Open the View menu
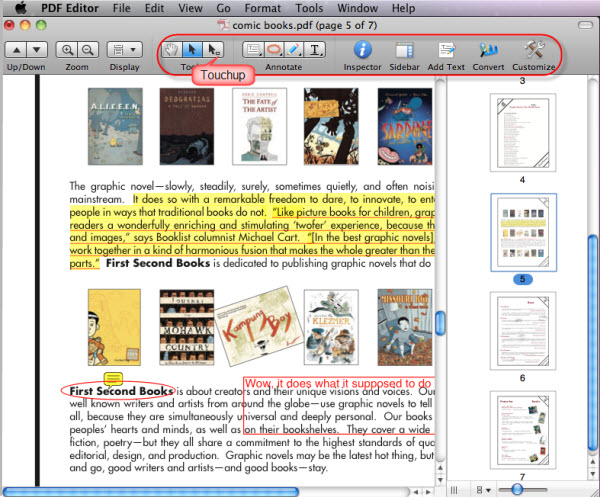The width and height of the screenshot is (600, 497). (190, 8)
